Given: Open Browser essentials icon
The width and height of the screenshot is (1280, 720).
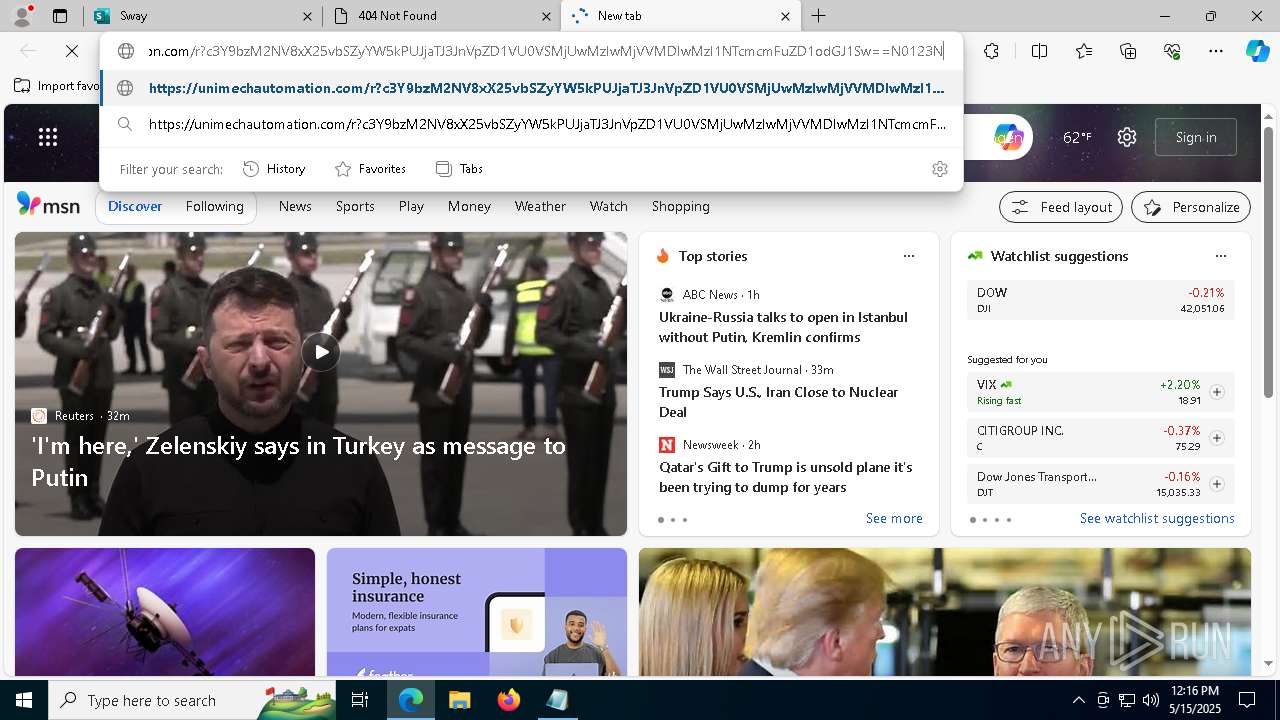Looking at the screenshot, I should coord(1172,51).
